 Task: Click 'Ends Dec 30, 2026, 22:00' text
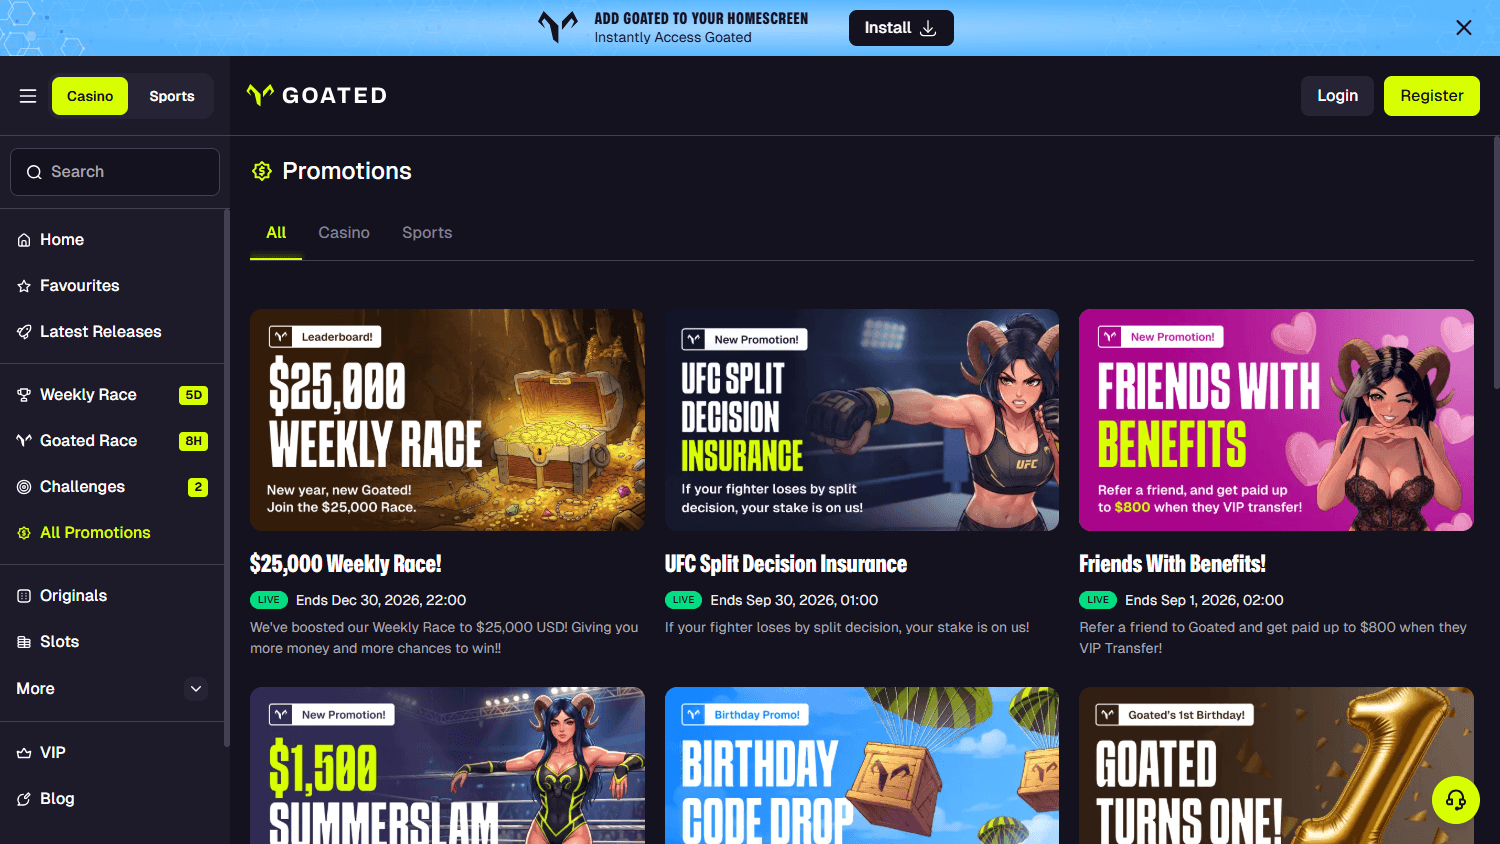(x=381, y=600)
